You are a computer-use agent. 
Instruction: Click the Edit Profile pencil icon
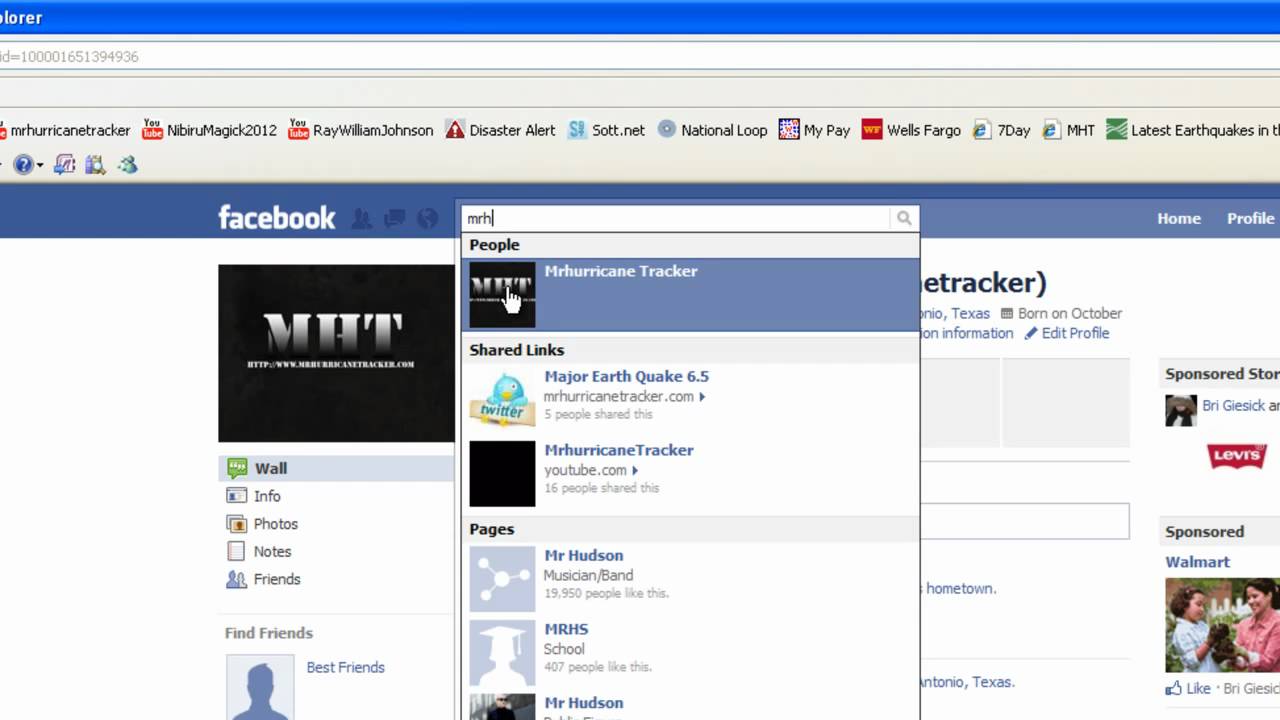[x=1031, y=333]
